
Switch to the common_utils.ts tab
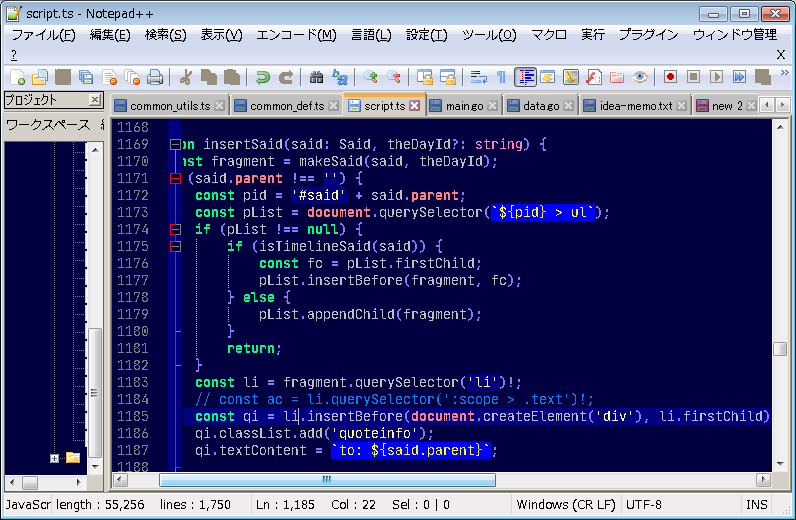click(x=170, y=106)
